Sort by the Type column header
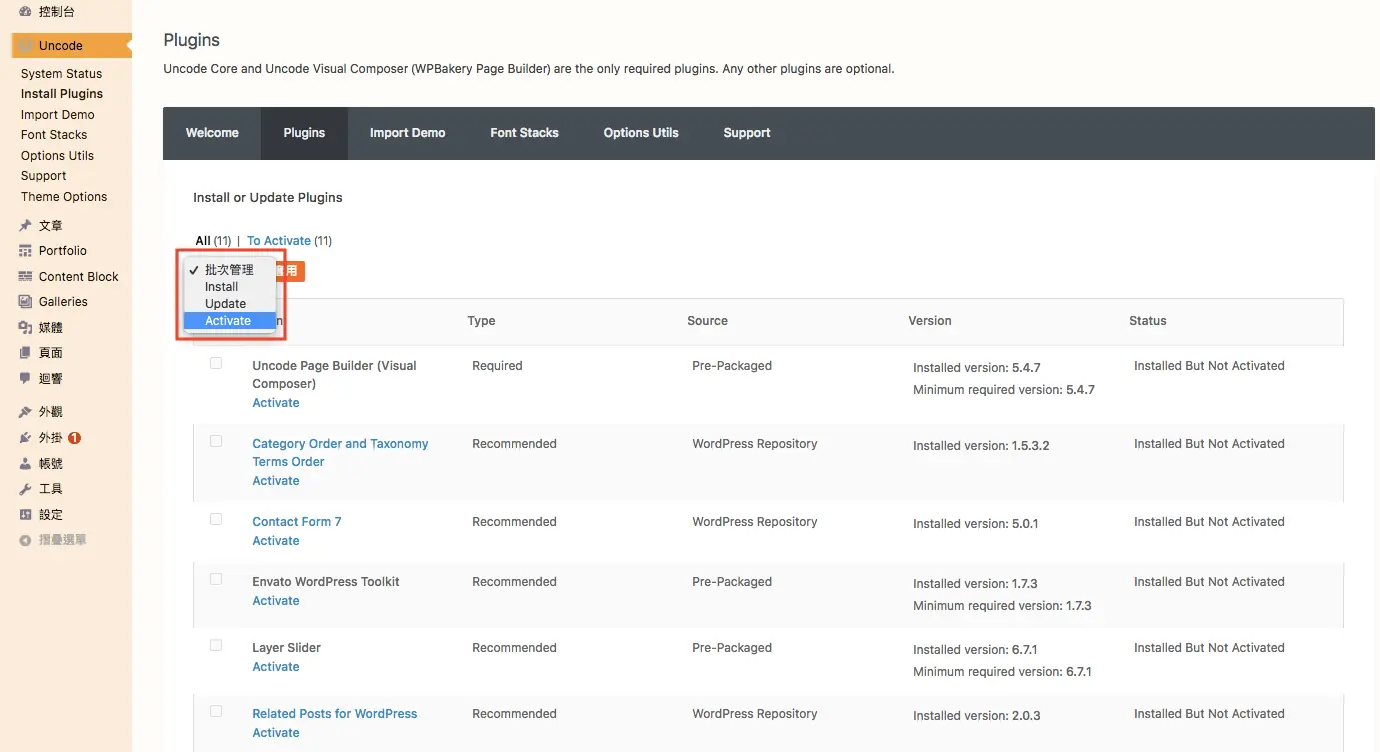 [x=481, y=321]
